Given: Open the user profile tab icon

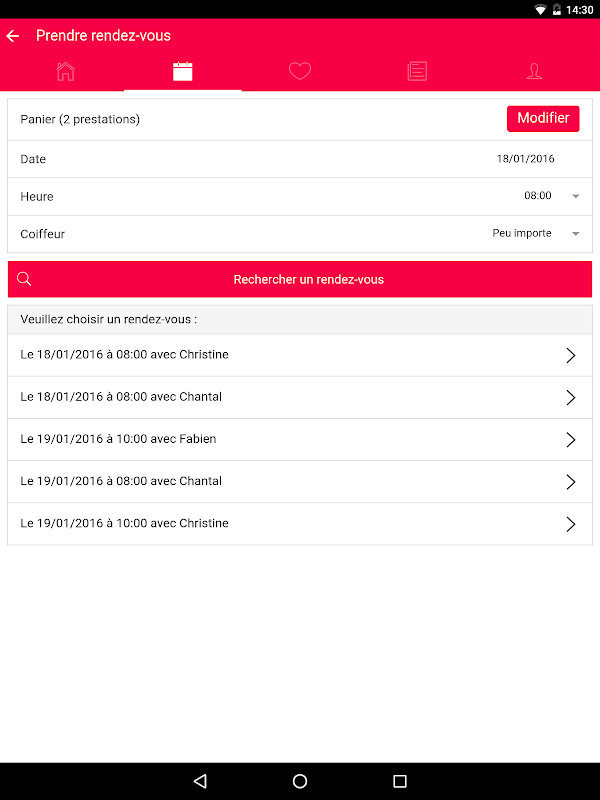Looking at the screenshot, I should pos(534,71).
